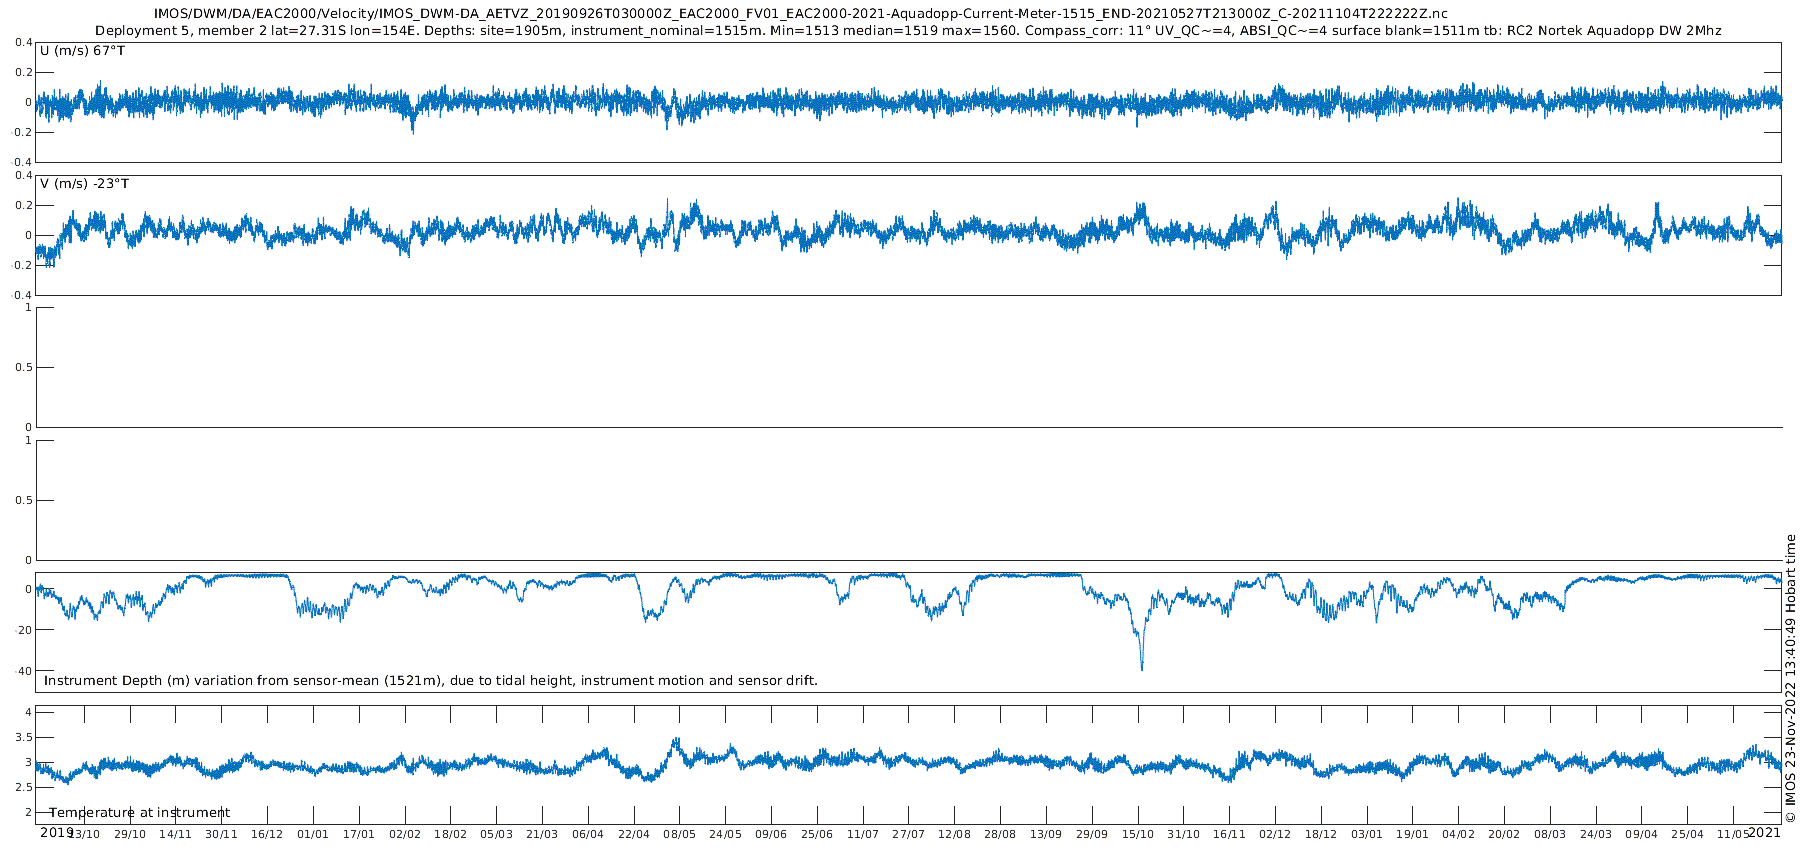
Task: Click the 'Temperature at instrument' label
Action: (140, 813)
